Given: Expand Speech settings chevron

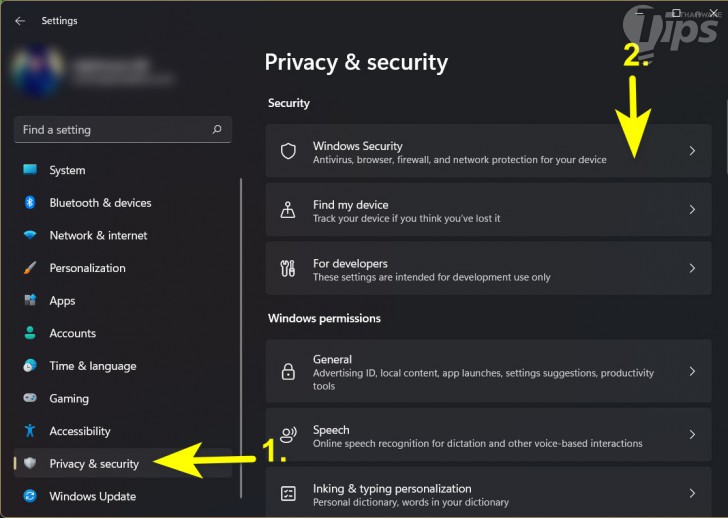Looking at the screenshot, I should [x=692, y=434].
